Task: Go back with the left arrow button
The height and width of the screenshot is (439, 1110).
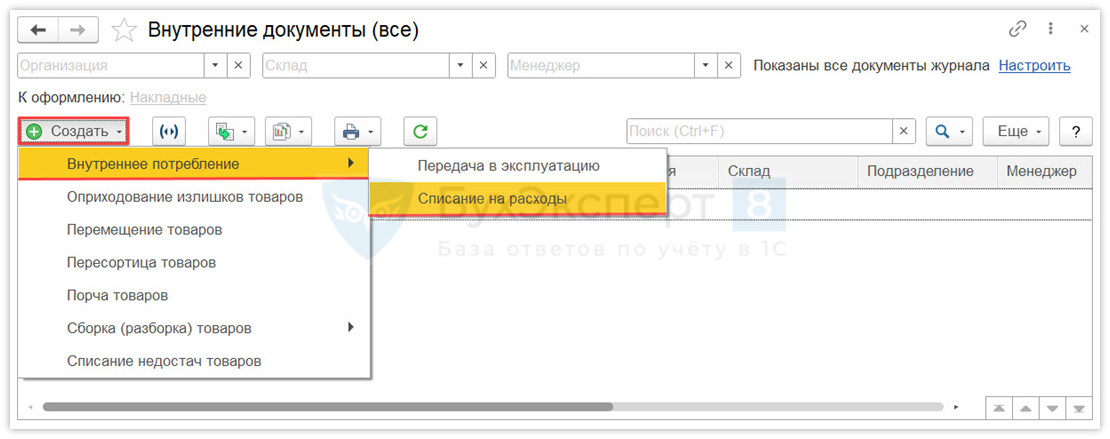Action: click(38, 30)
